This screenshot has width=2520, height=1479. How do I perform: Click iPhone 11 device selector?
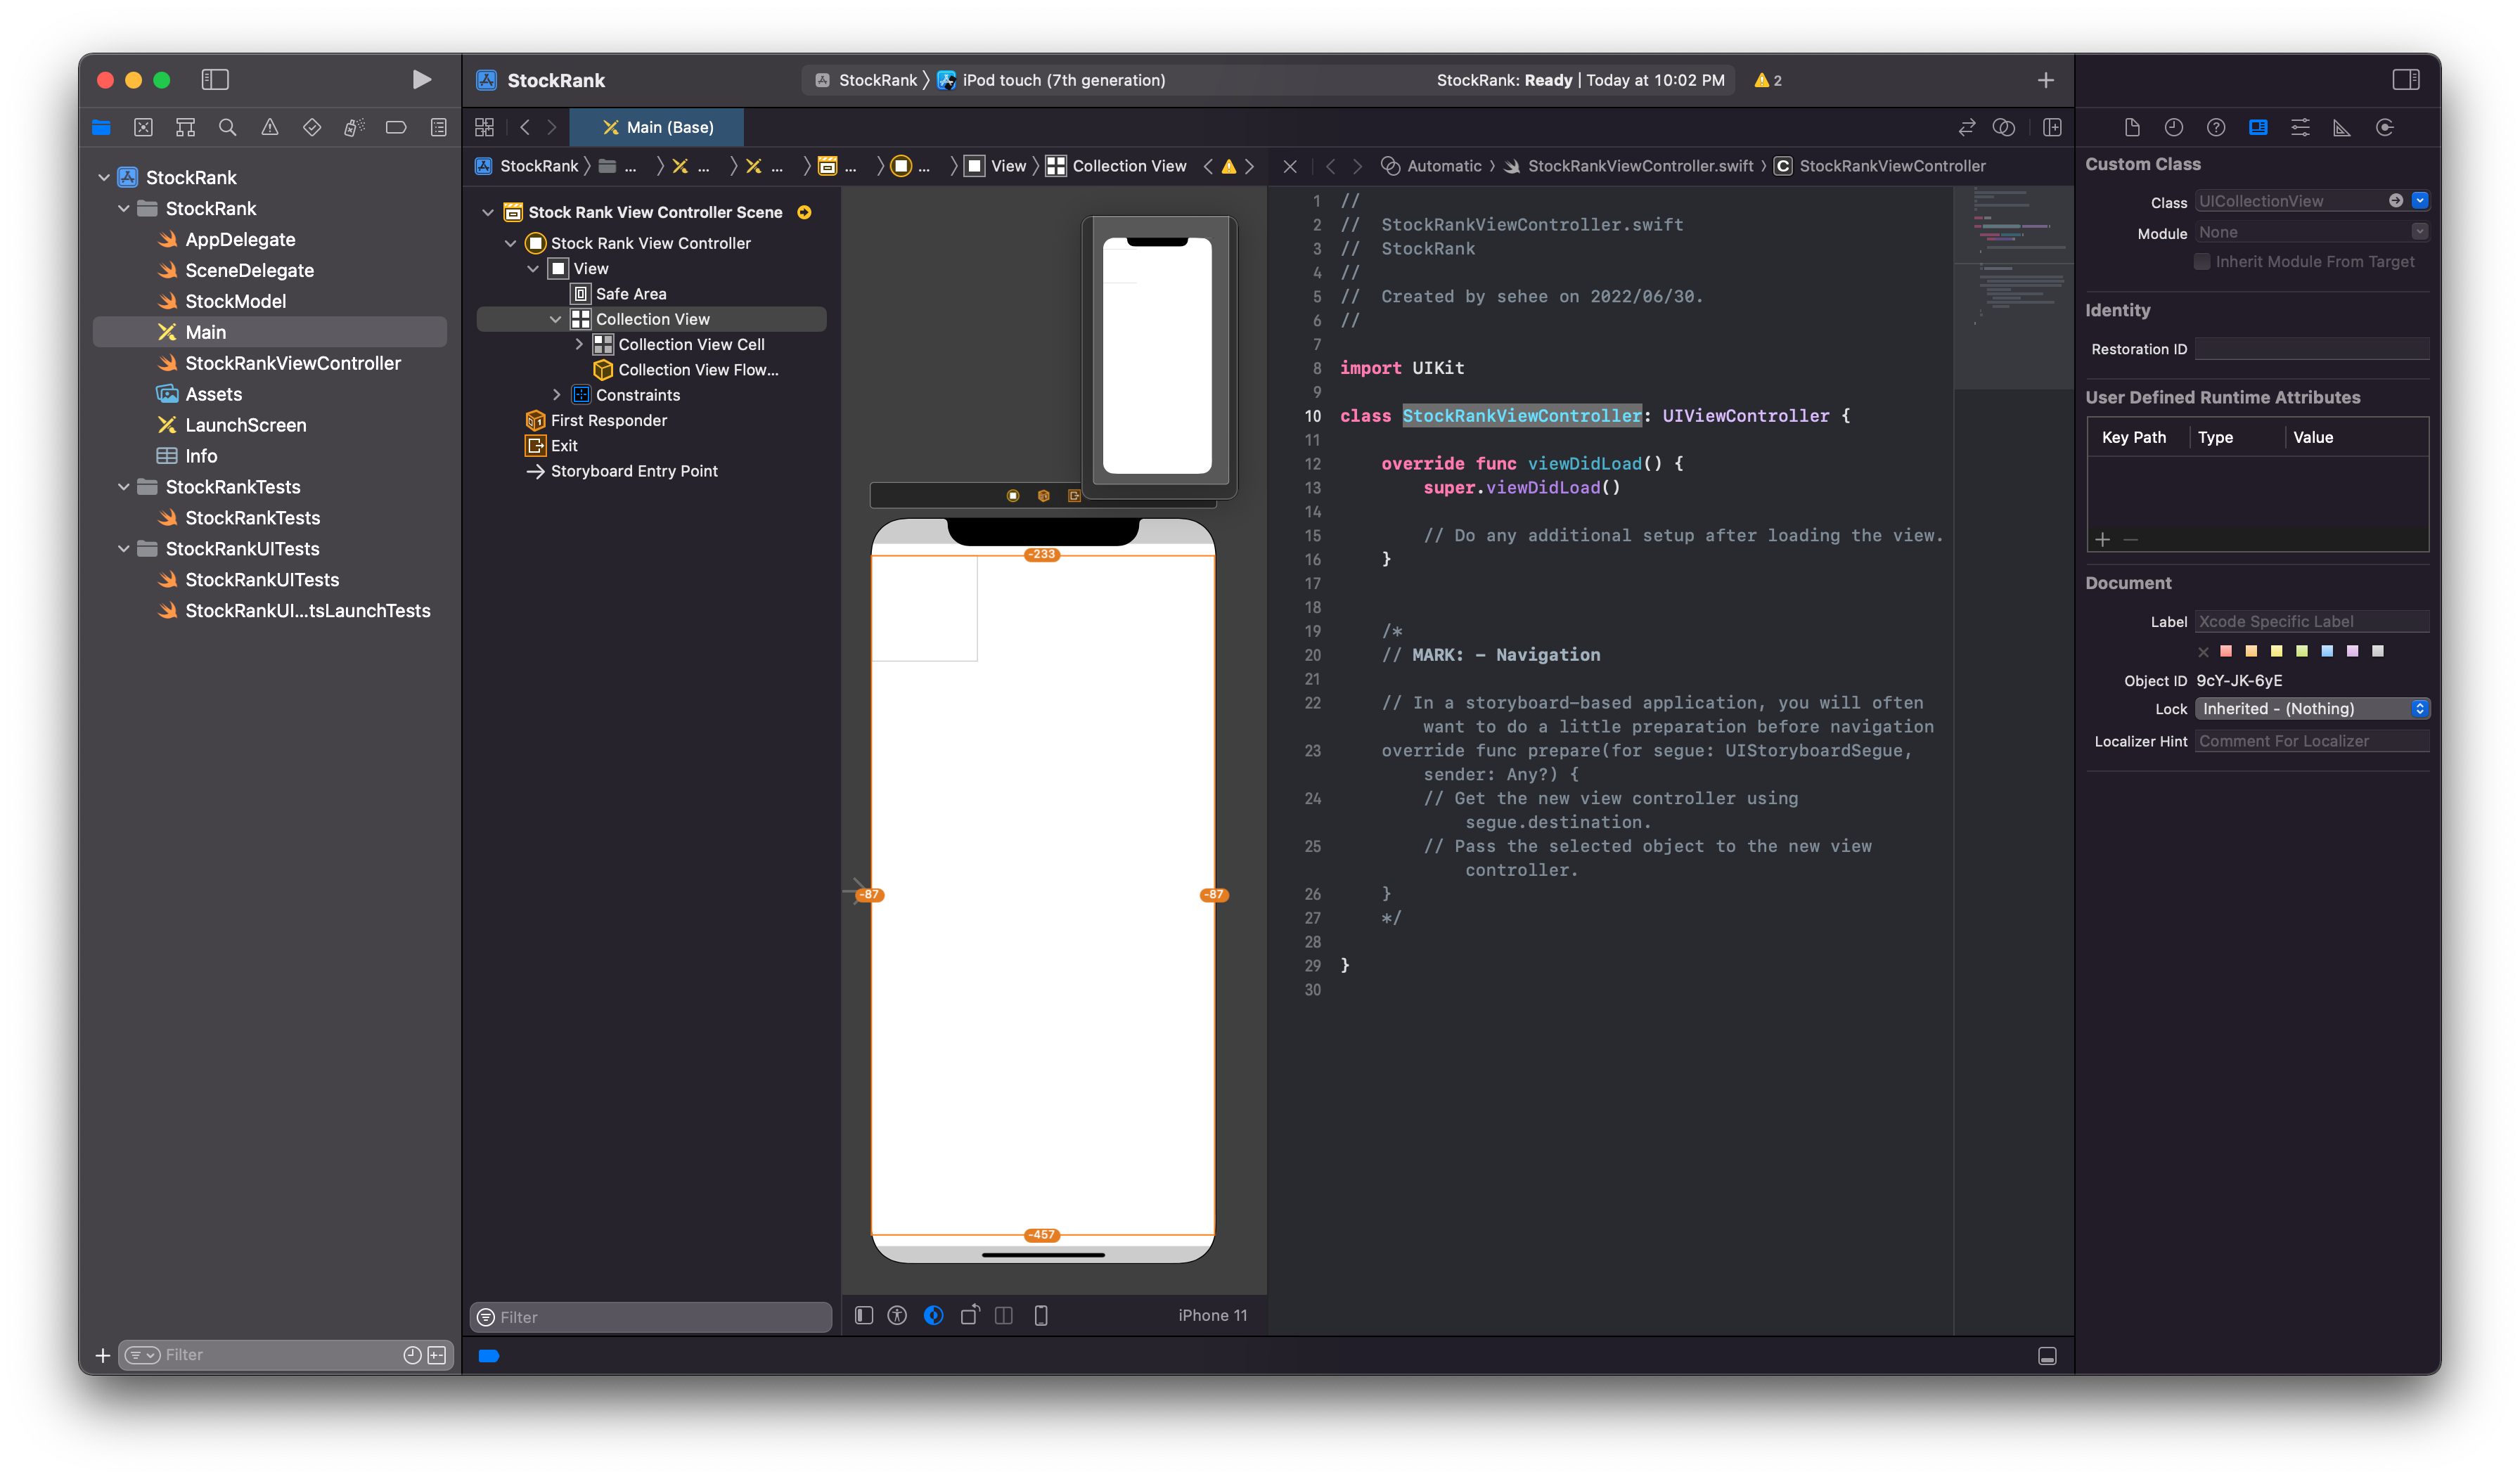pyautogui.click(x=1212, y=1315)
